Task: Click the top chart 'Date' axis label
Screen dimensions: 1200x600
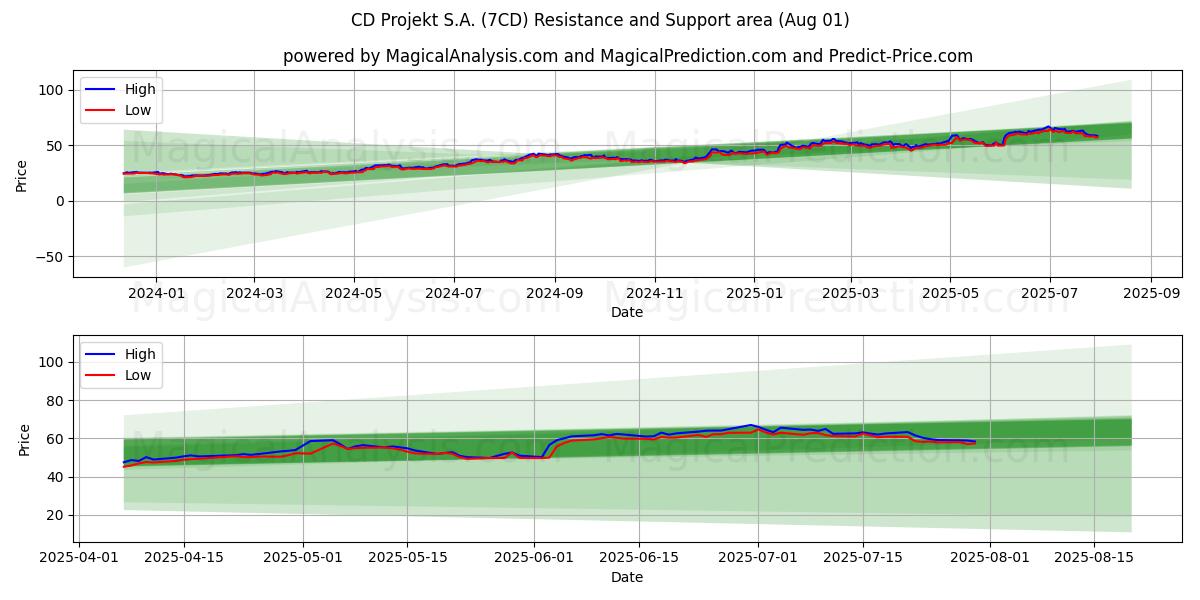Action: coord(627,312)
